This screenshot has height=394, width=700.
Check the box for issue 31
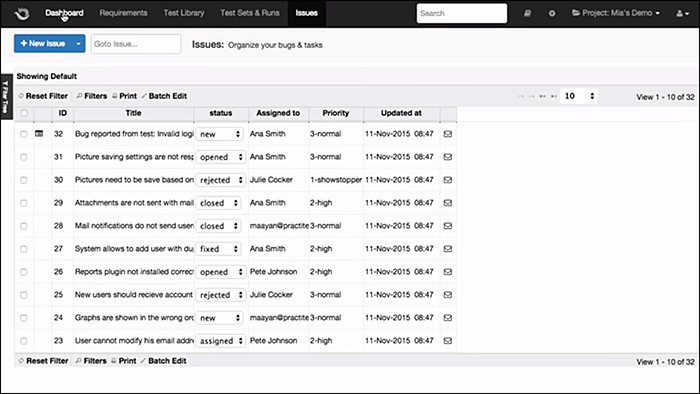[24, 157]
